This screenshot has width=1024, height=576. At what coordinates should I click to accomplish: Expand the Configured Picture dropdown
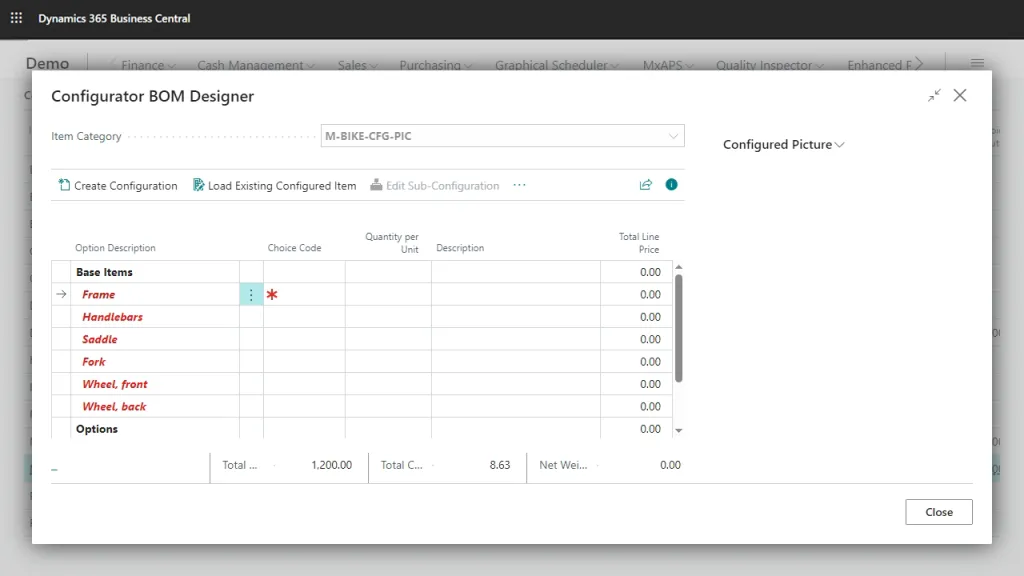838,144
